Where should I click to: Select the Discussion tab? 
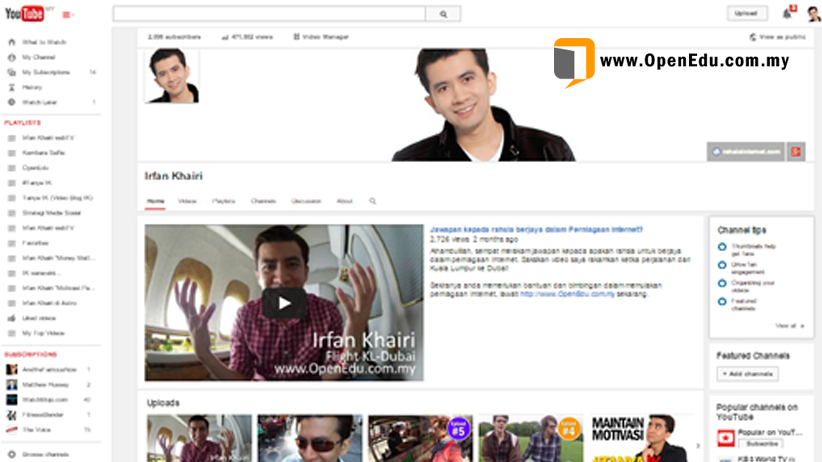coord(306,201)
